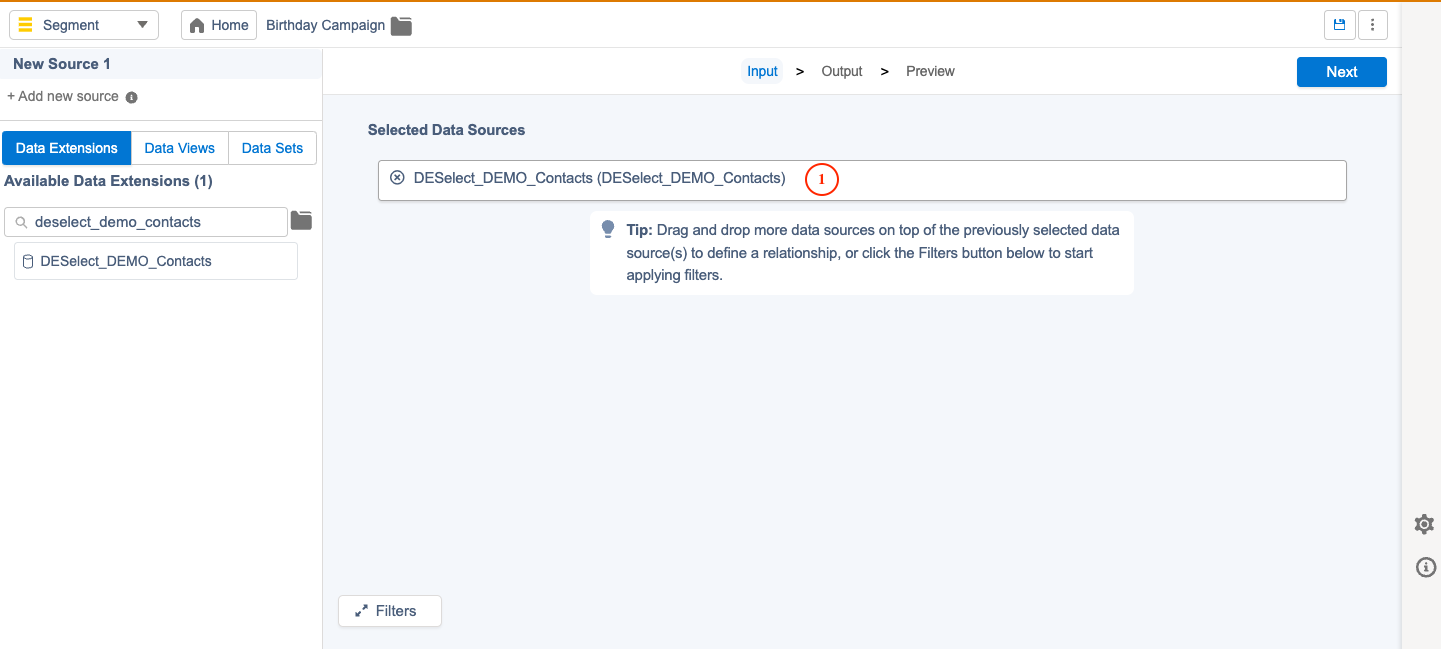Click the lightbulb tip icon
The image size is (1441, 649).
(608, 230)
